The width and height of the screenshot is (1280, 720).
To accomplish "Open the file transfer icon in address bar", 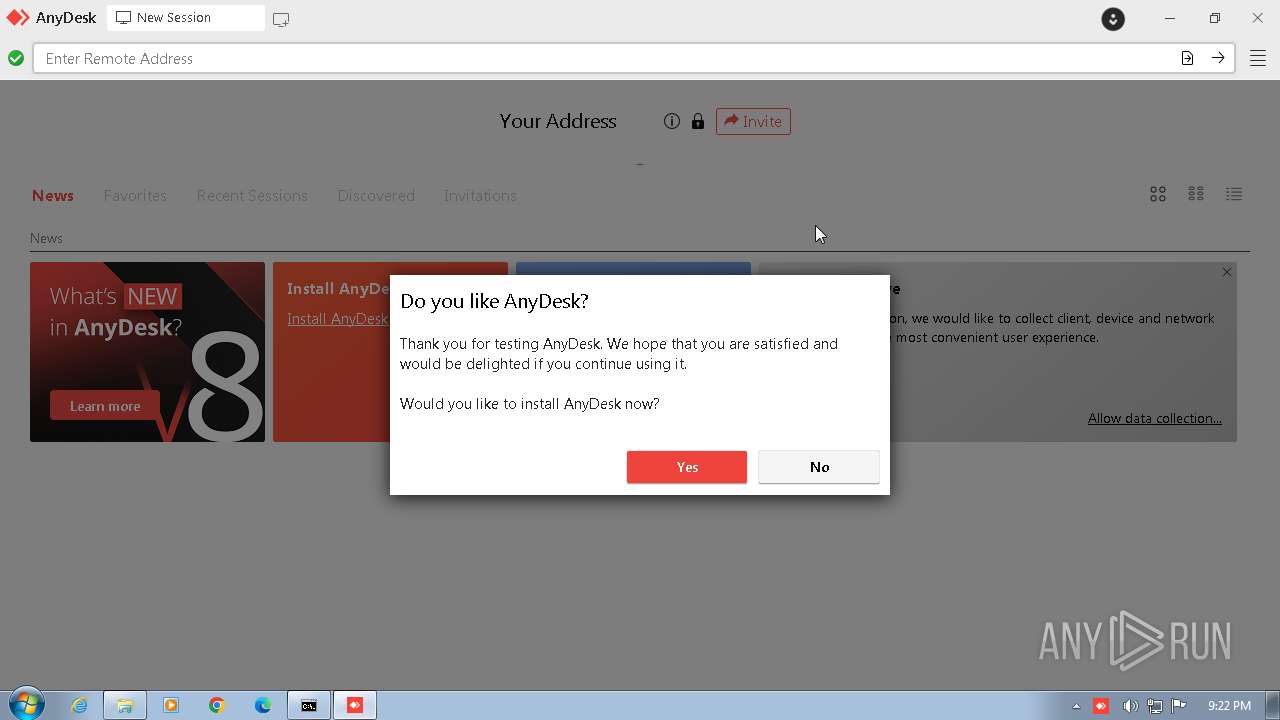I will pyautogui.click(x=1187, y=58).
